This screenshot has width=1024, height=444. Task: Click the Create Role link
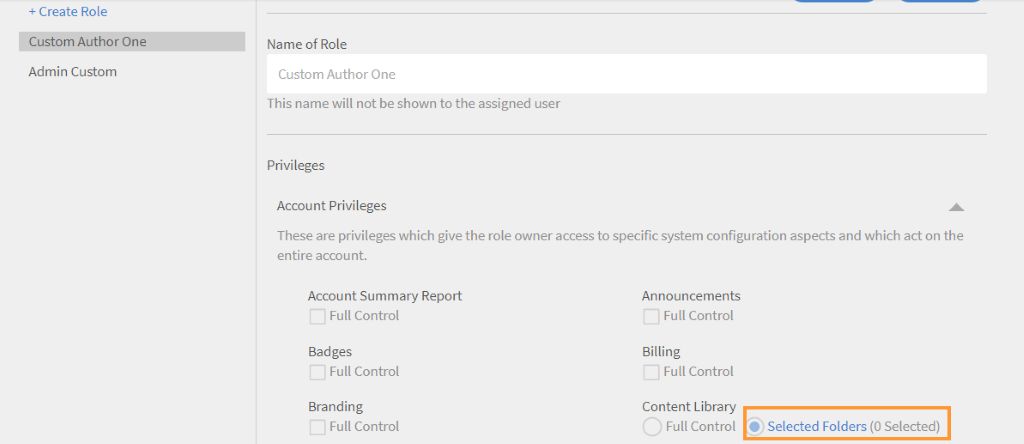coord(68,12)
